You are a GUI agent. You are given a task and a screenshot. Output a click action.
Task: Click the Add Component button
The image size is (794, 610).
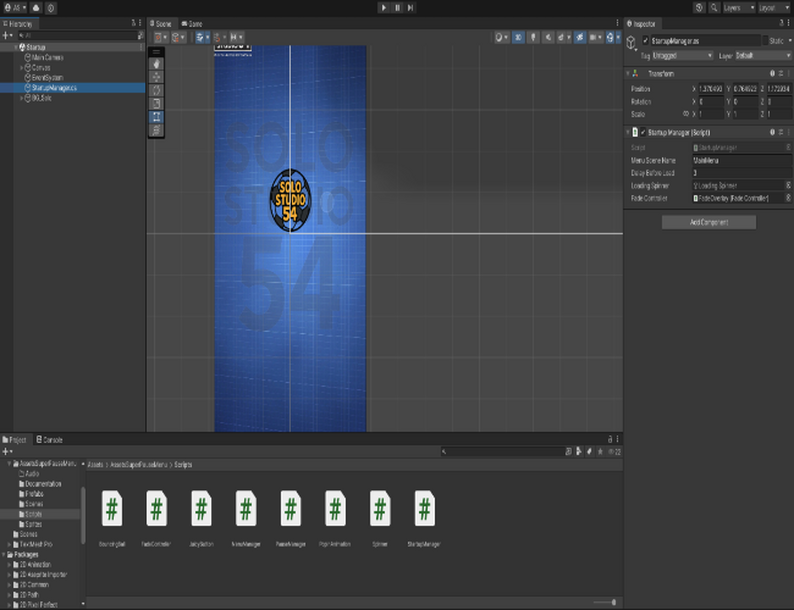(x=708, y=222)
